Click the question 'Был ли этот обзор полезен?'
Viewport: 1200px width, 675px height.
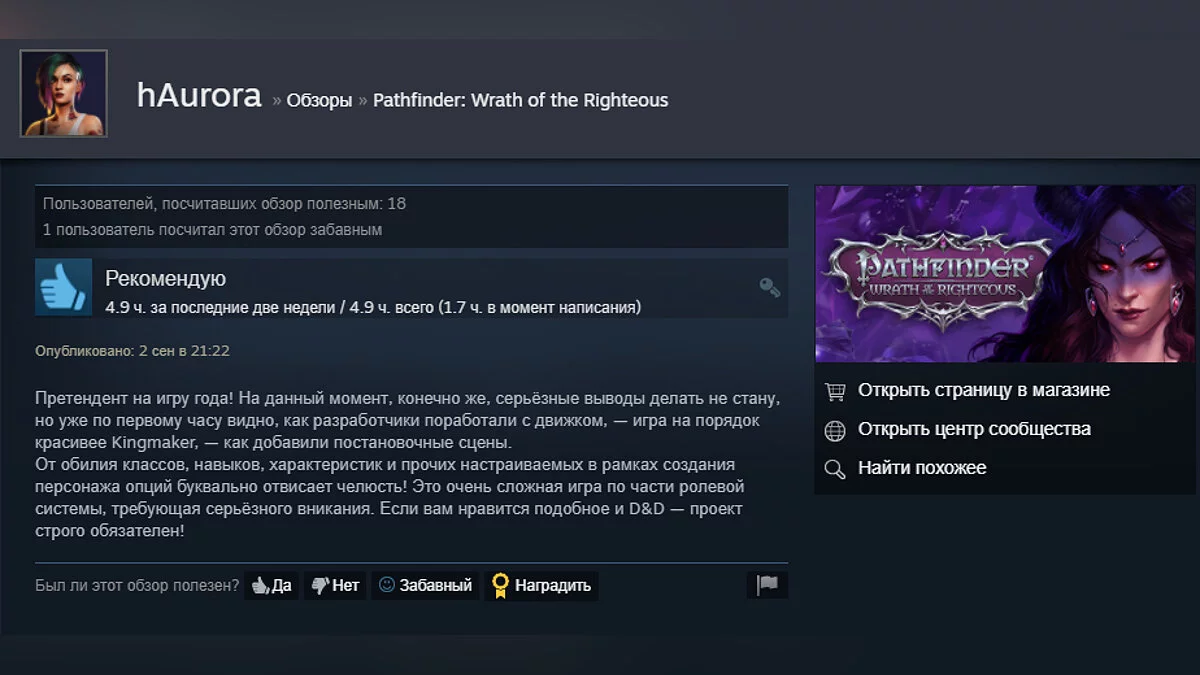(x=137, y=585)
